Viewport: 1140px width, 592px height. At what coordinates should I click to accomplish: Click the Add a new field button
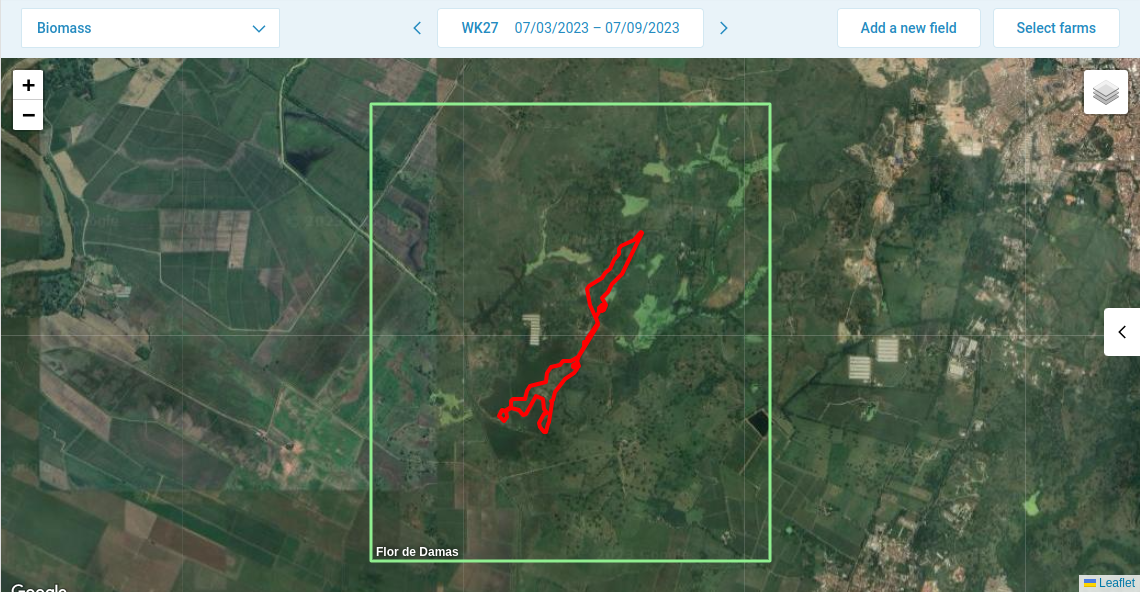click(908, 27)
